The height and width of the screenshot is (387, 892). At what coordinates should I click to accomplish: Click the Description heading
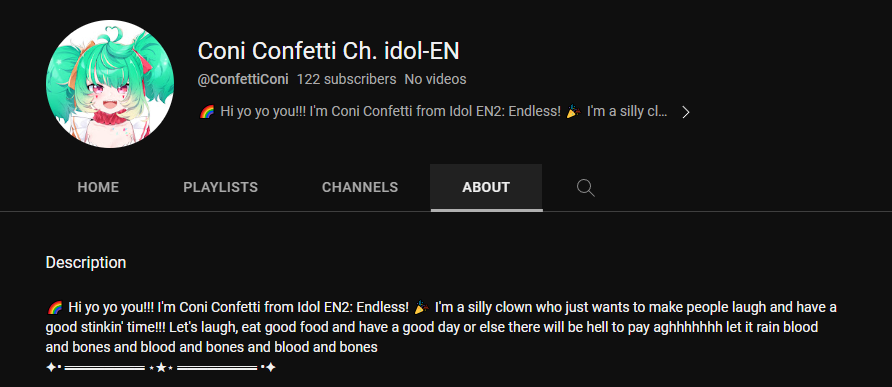(x=86, y=262)
